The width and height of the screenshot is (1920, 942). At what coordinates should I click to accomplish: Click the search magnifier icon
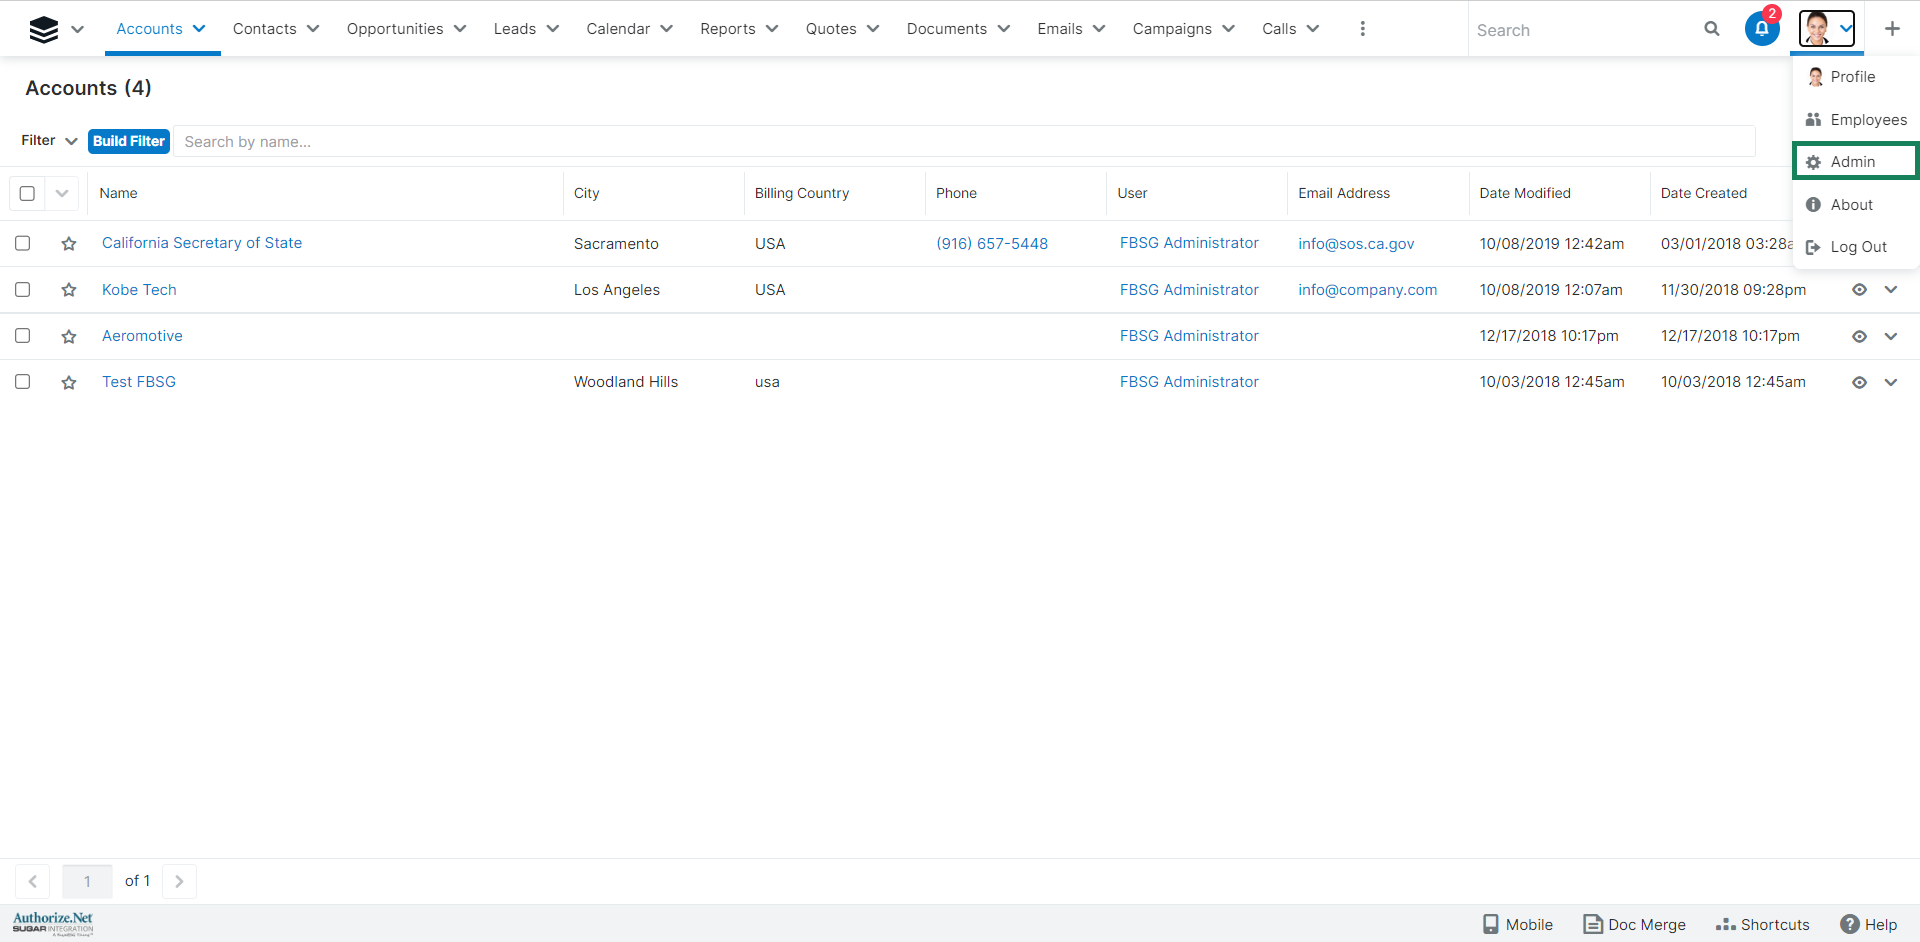click(x=1711, y=29)
